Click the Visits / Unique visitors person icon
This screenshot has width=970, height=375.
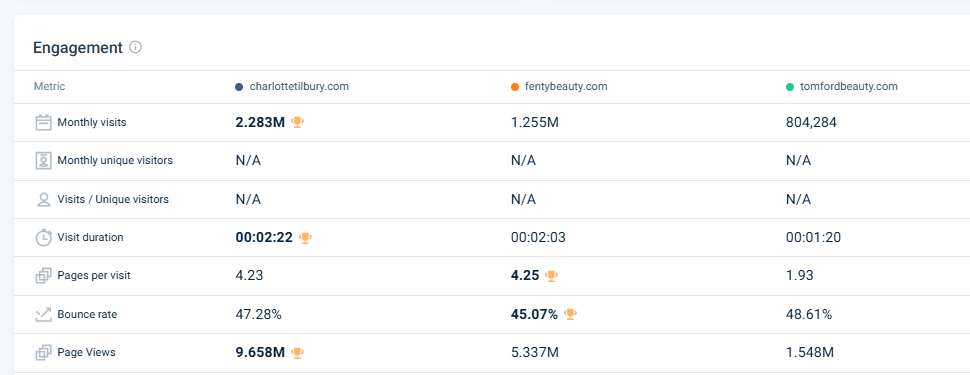pos(43,199)
